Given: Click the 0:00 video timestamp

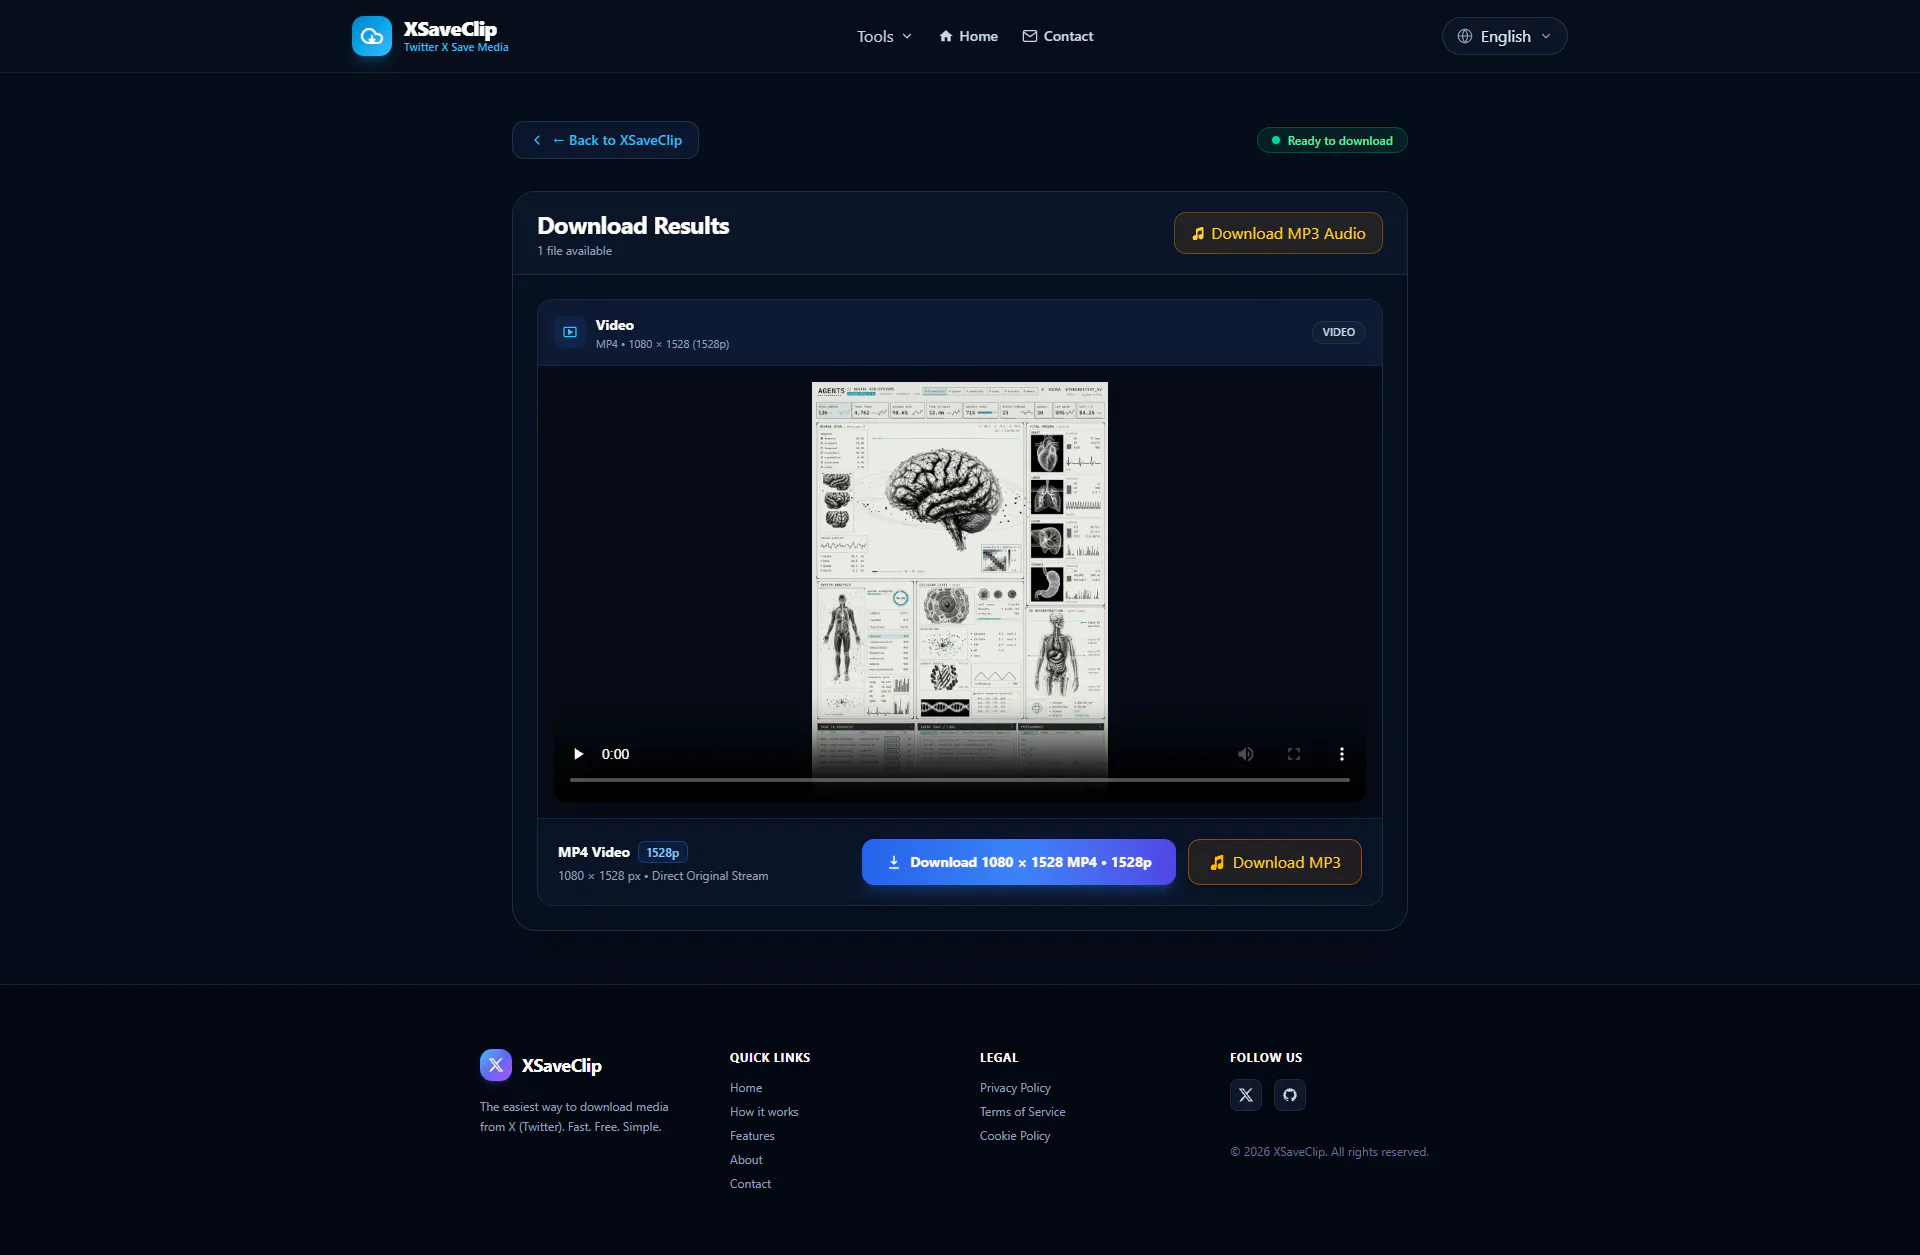Looking at the screenshot, I should click(615, 754).
